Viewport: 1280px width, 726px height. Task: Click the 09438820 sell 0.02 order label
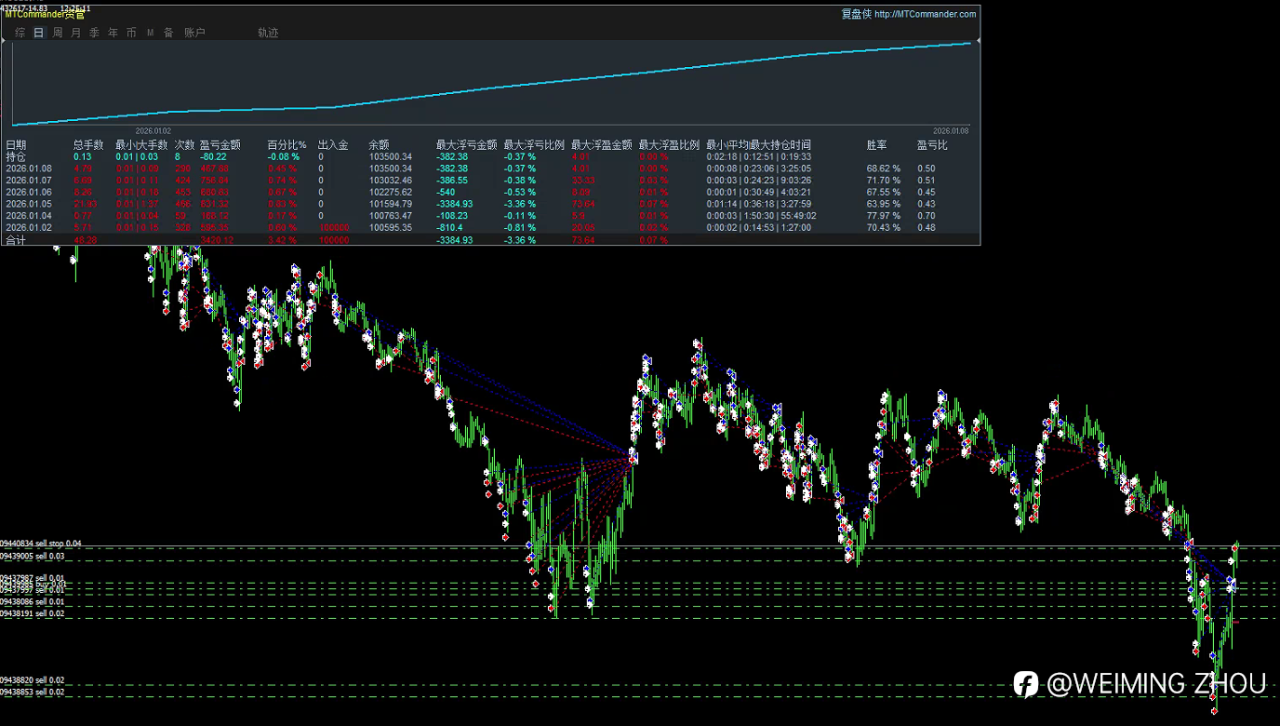tap(32, 679)
